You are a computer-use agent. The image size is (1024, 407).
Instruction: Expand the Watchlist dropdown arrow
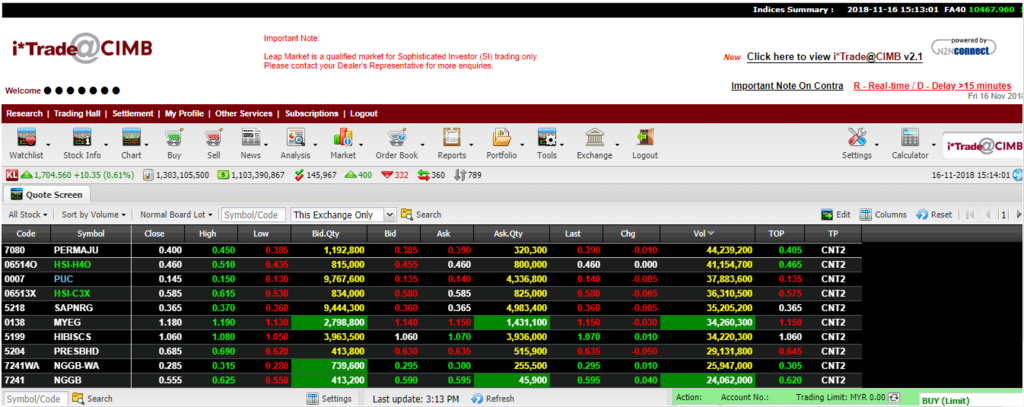click(50, 143)
